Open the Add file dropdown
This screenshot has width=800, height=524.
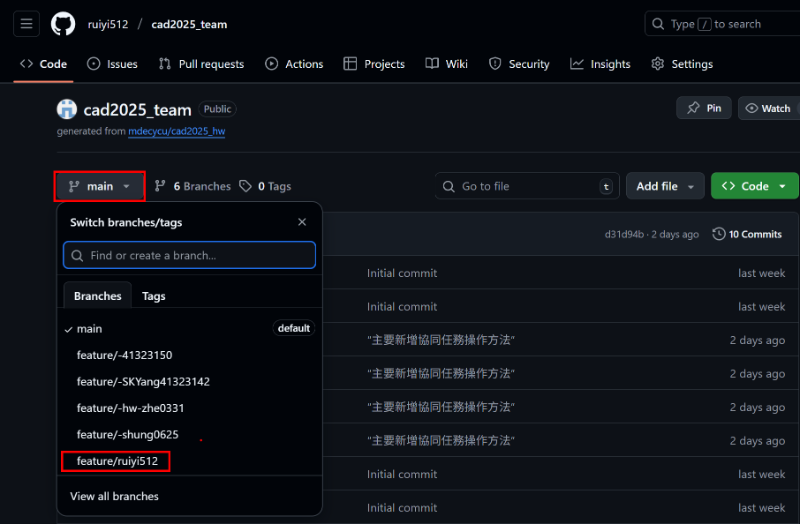664,186
